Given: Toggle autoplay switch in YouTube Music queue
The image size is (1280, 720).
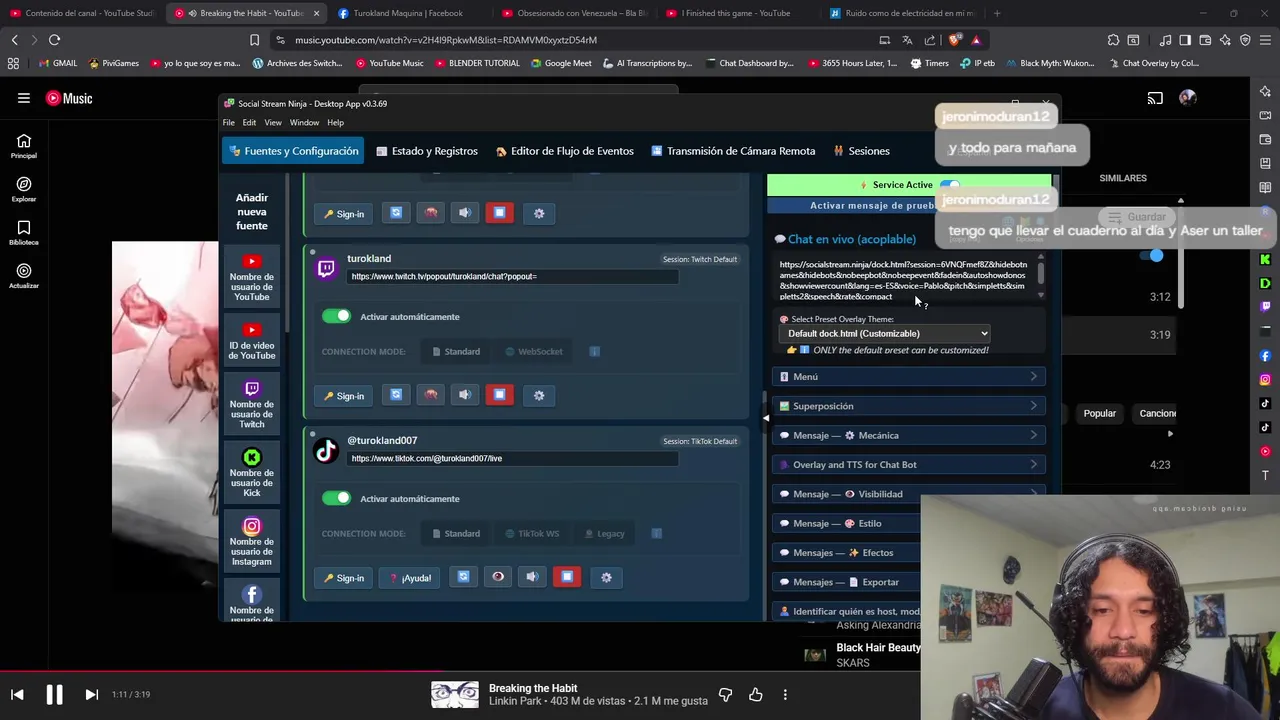Looking at the screenshot, I should click(x=1151, y=256).
